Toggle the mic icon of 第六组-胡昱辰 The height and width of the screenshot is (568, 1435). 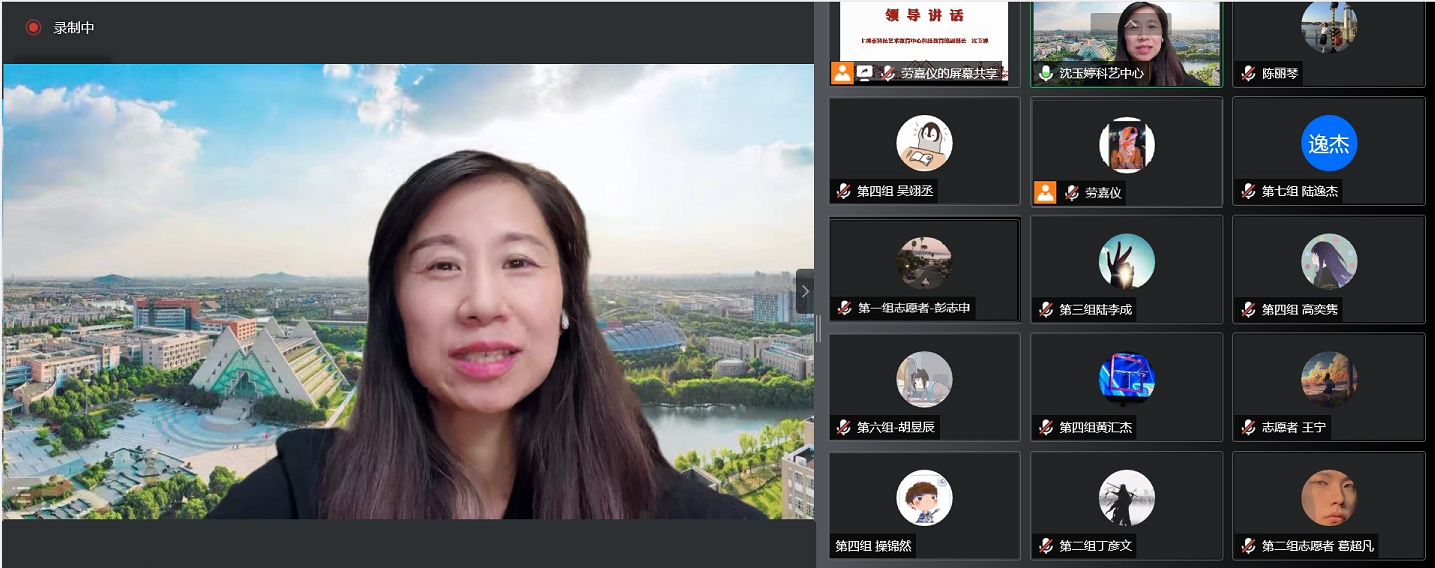844,427
